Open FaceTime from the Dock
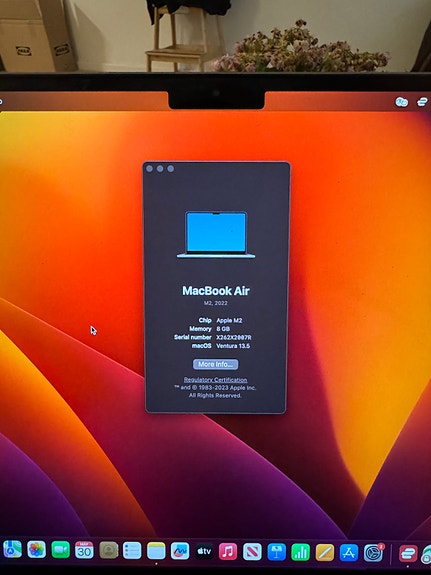 pos(61,550)
